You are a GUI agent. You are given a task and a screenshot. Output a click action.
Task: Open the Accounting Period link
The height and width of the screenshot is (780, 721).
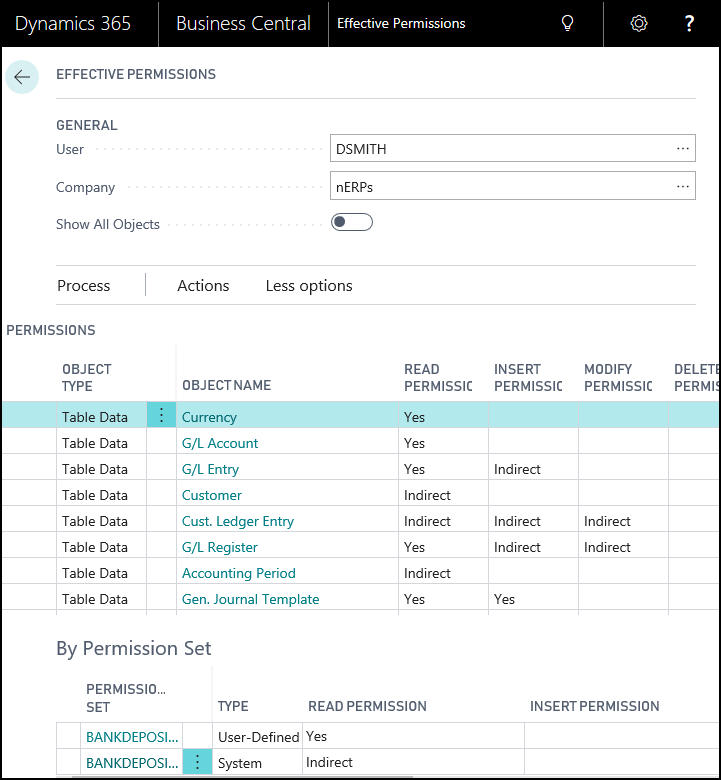tap(238, 573)
